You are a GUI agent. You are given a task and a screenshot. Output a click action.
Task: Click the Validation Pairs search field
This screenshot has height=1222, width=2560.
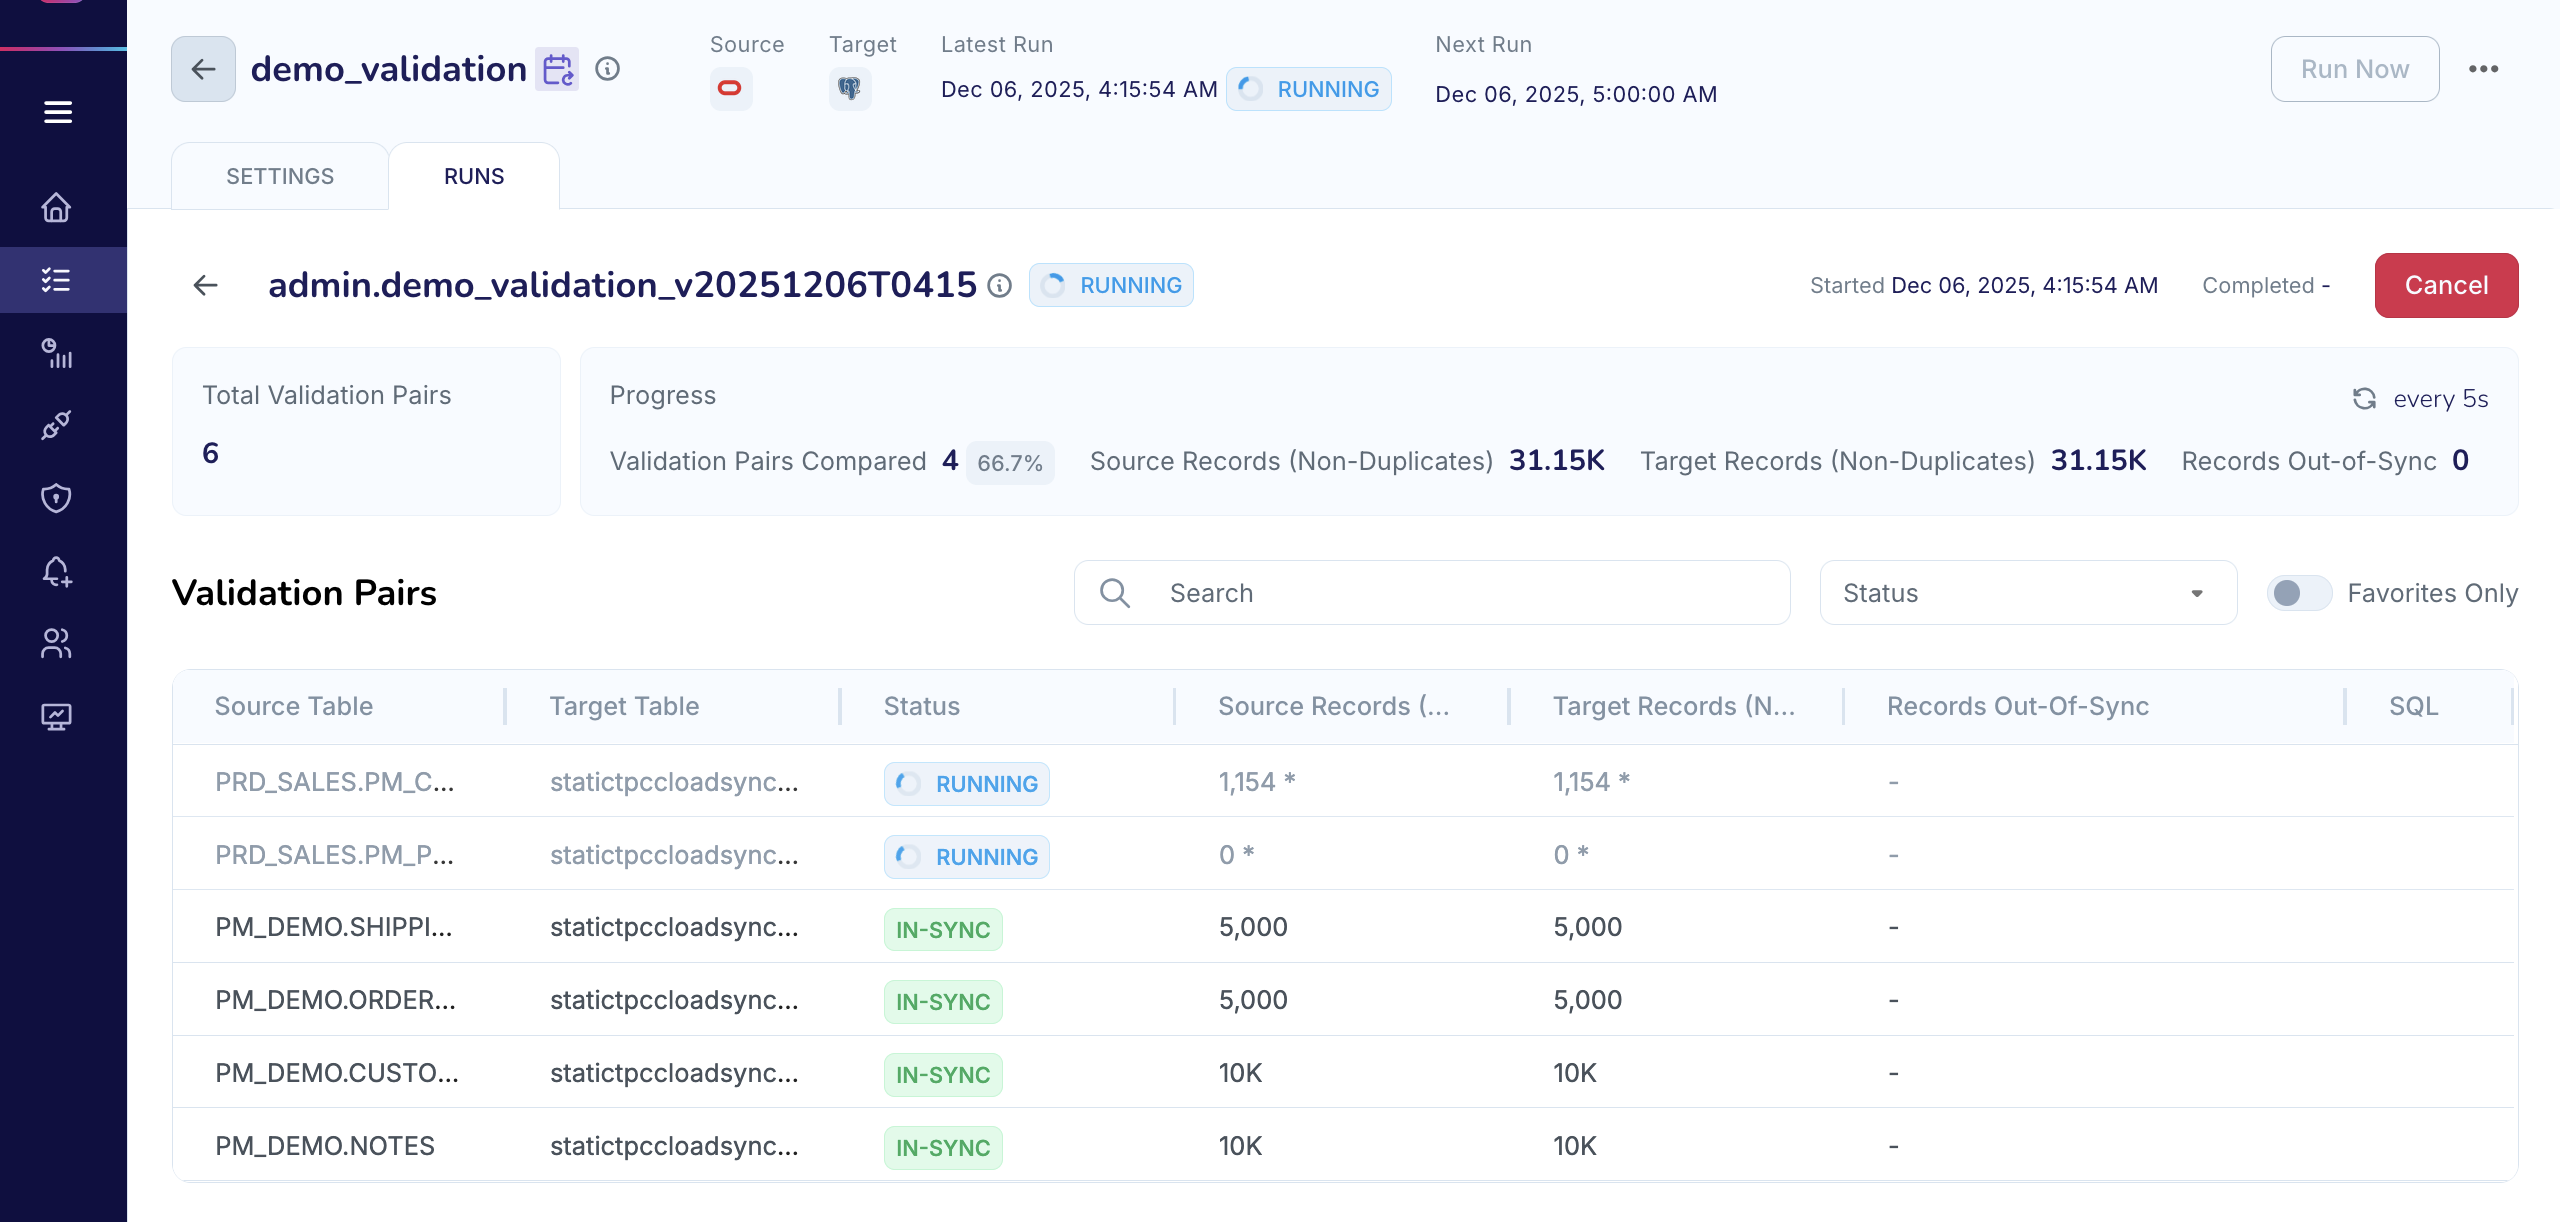(x=1450, y=593)
